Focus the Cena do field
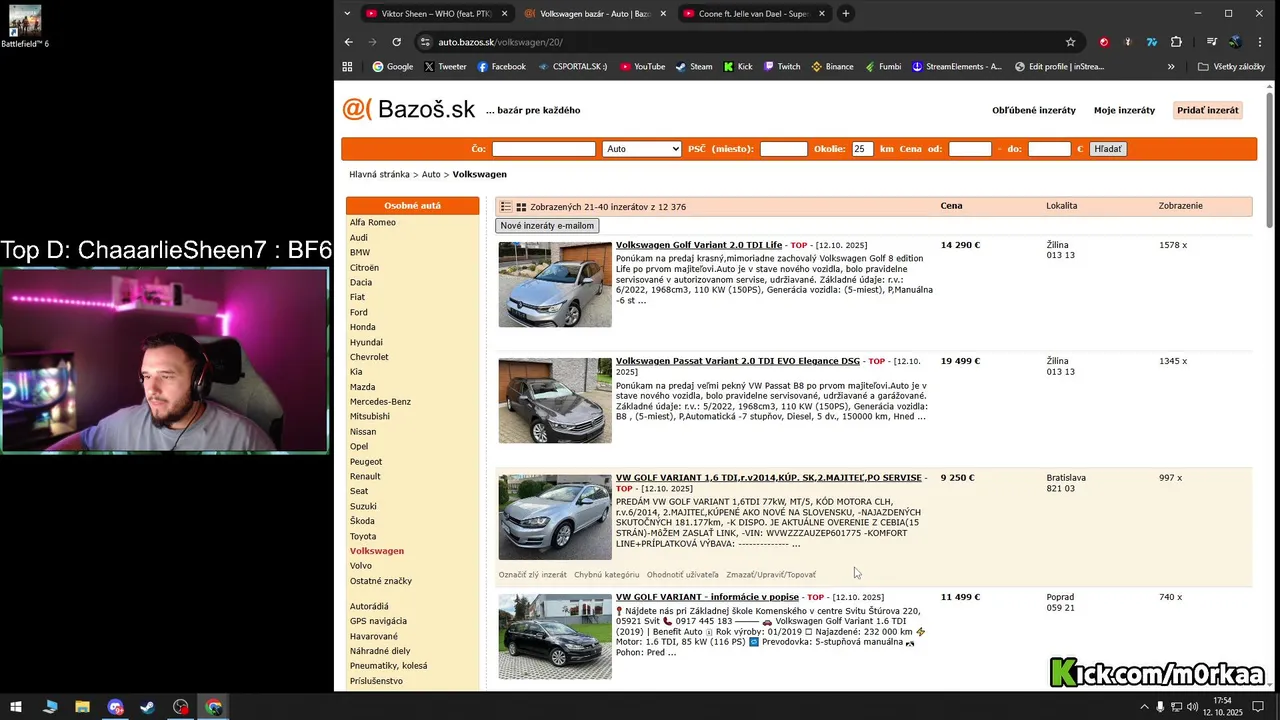This screenshot has width=1280, height=720. [1049, 149]
